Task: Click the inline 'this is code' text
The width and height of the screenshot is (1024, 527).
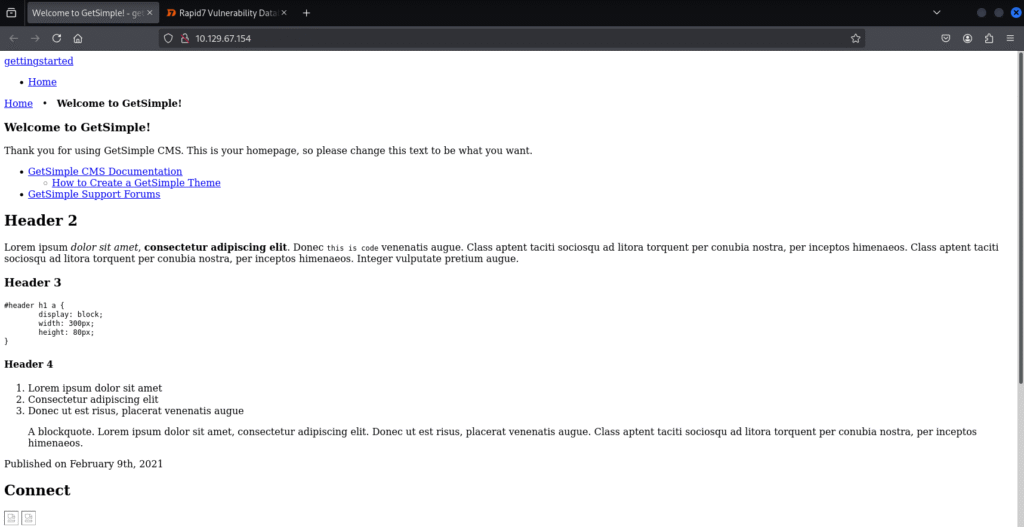Action: (353, 248)
